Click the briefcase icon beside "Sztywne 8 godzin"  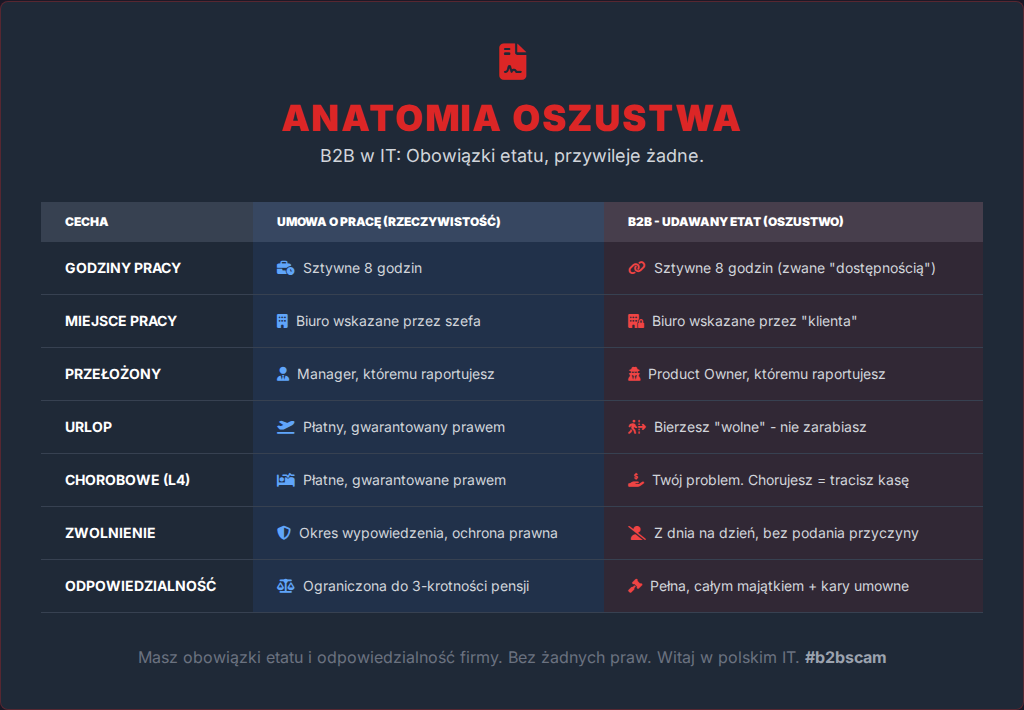pyautogui.click(x=286, y=268)
